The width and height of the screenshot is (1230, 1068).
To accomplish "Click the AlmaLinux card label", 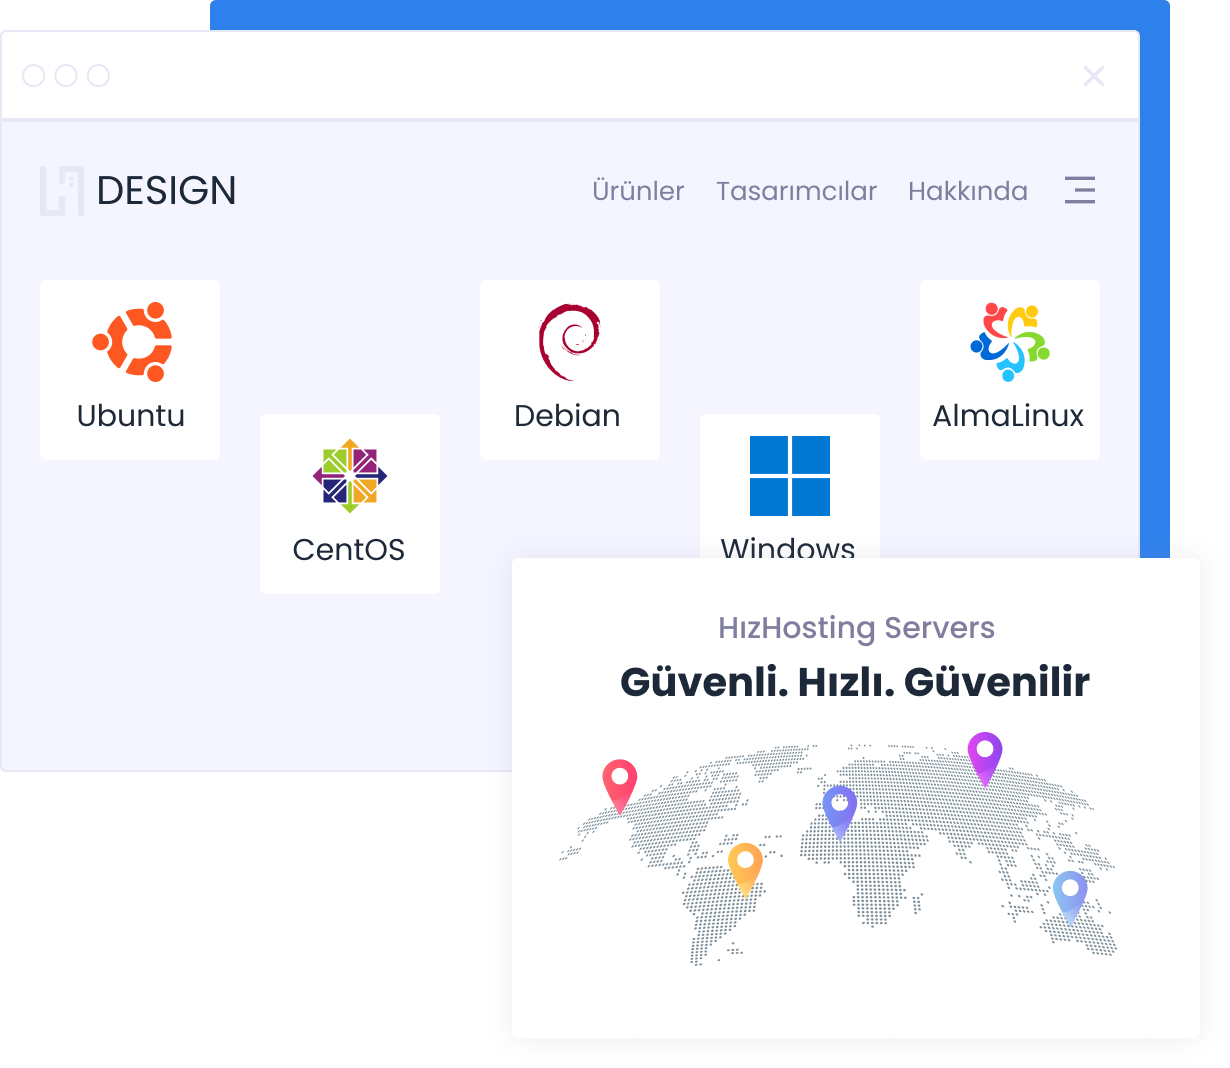I will 1008,415.
